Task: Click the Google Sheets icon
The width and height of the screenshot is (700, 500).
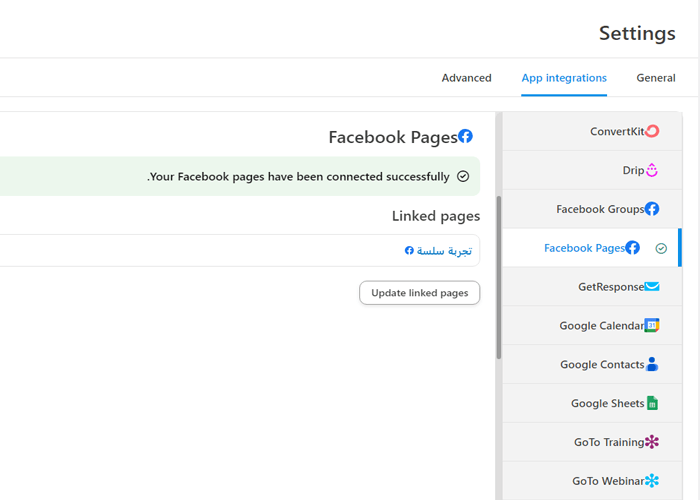Action: 652,403
